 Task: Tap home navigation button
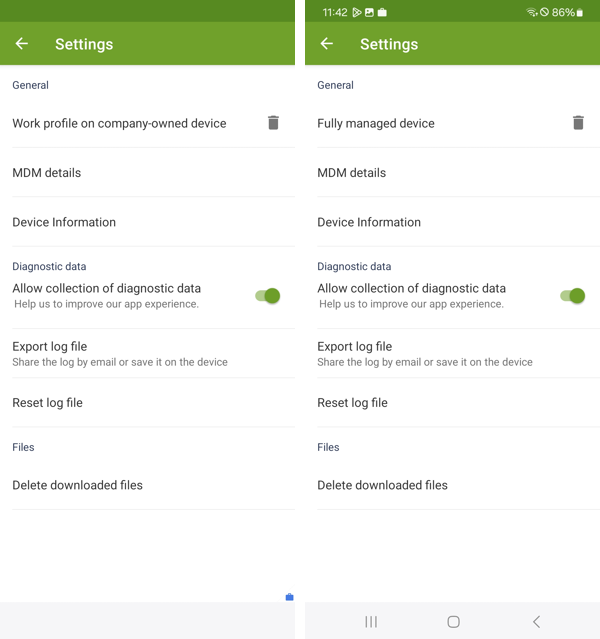(x=453, y=621)
